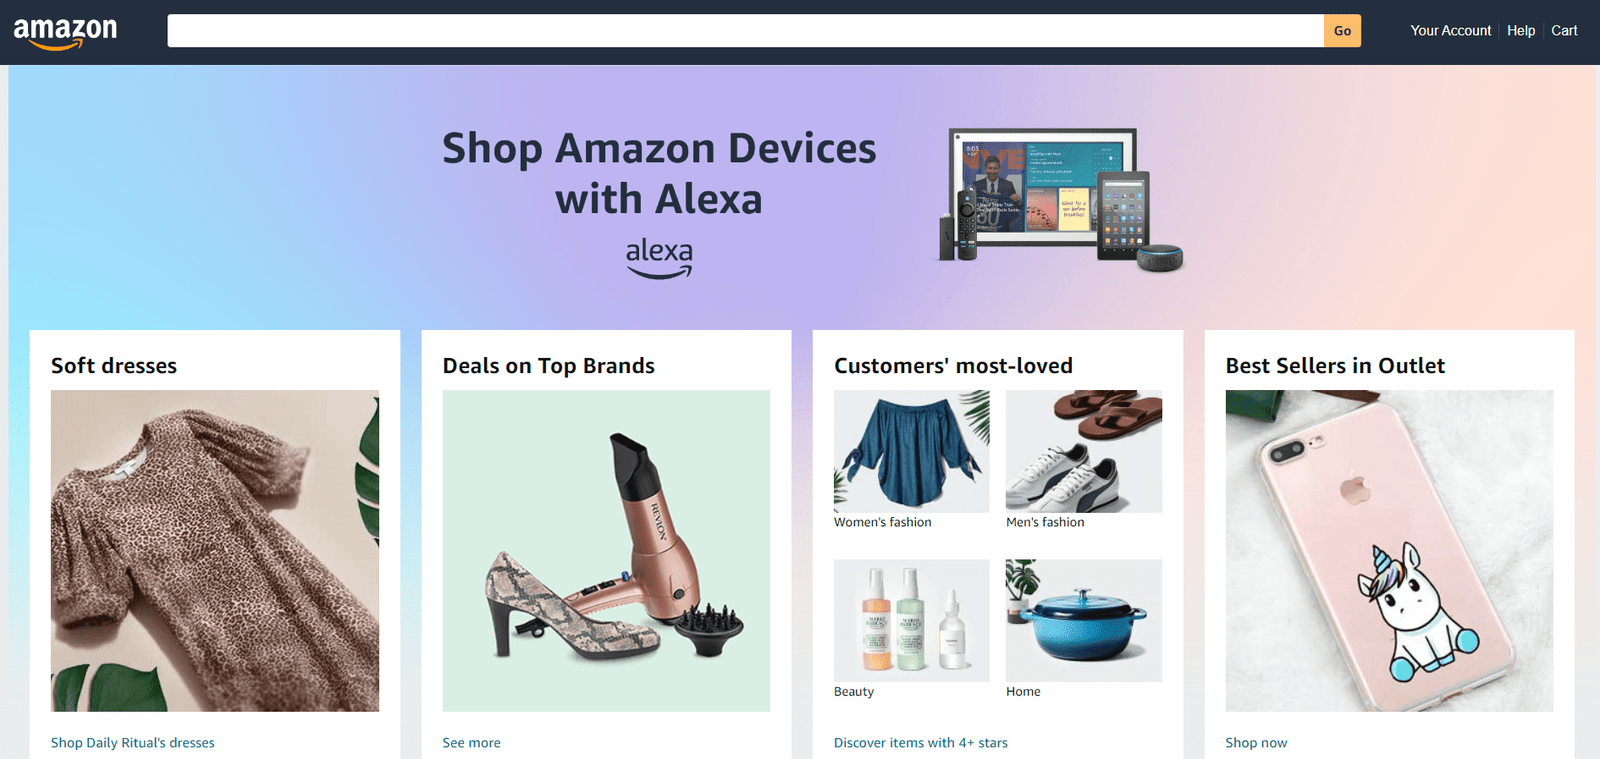1600x759 pixels.
Task: Click the orange Go search button
Action: tap(1342, 31)
